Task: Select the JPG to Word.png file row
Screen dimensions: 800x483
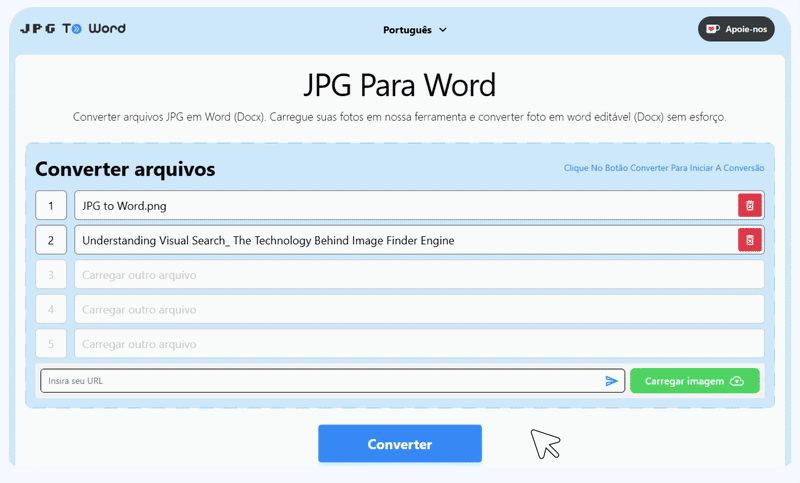Action: click(419, 206)
